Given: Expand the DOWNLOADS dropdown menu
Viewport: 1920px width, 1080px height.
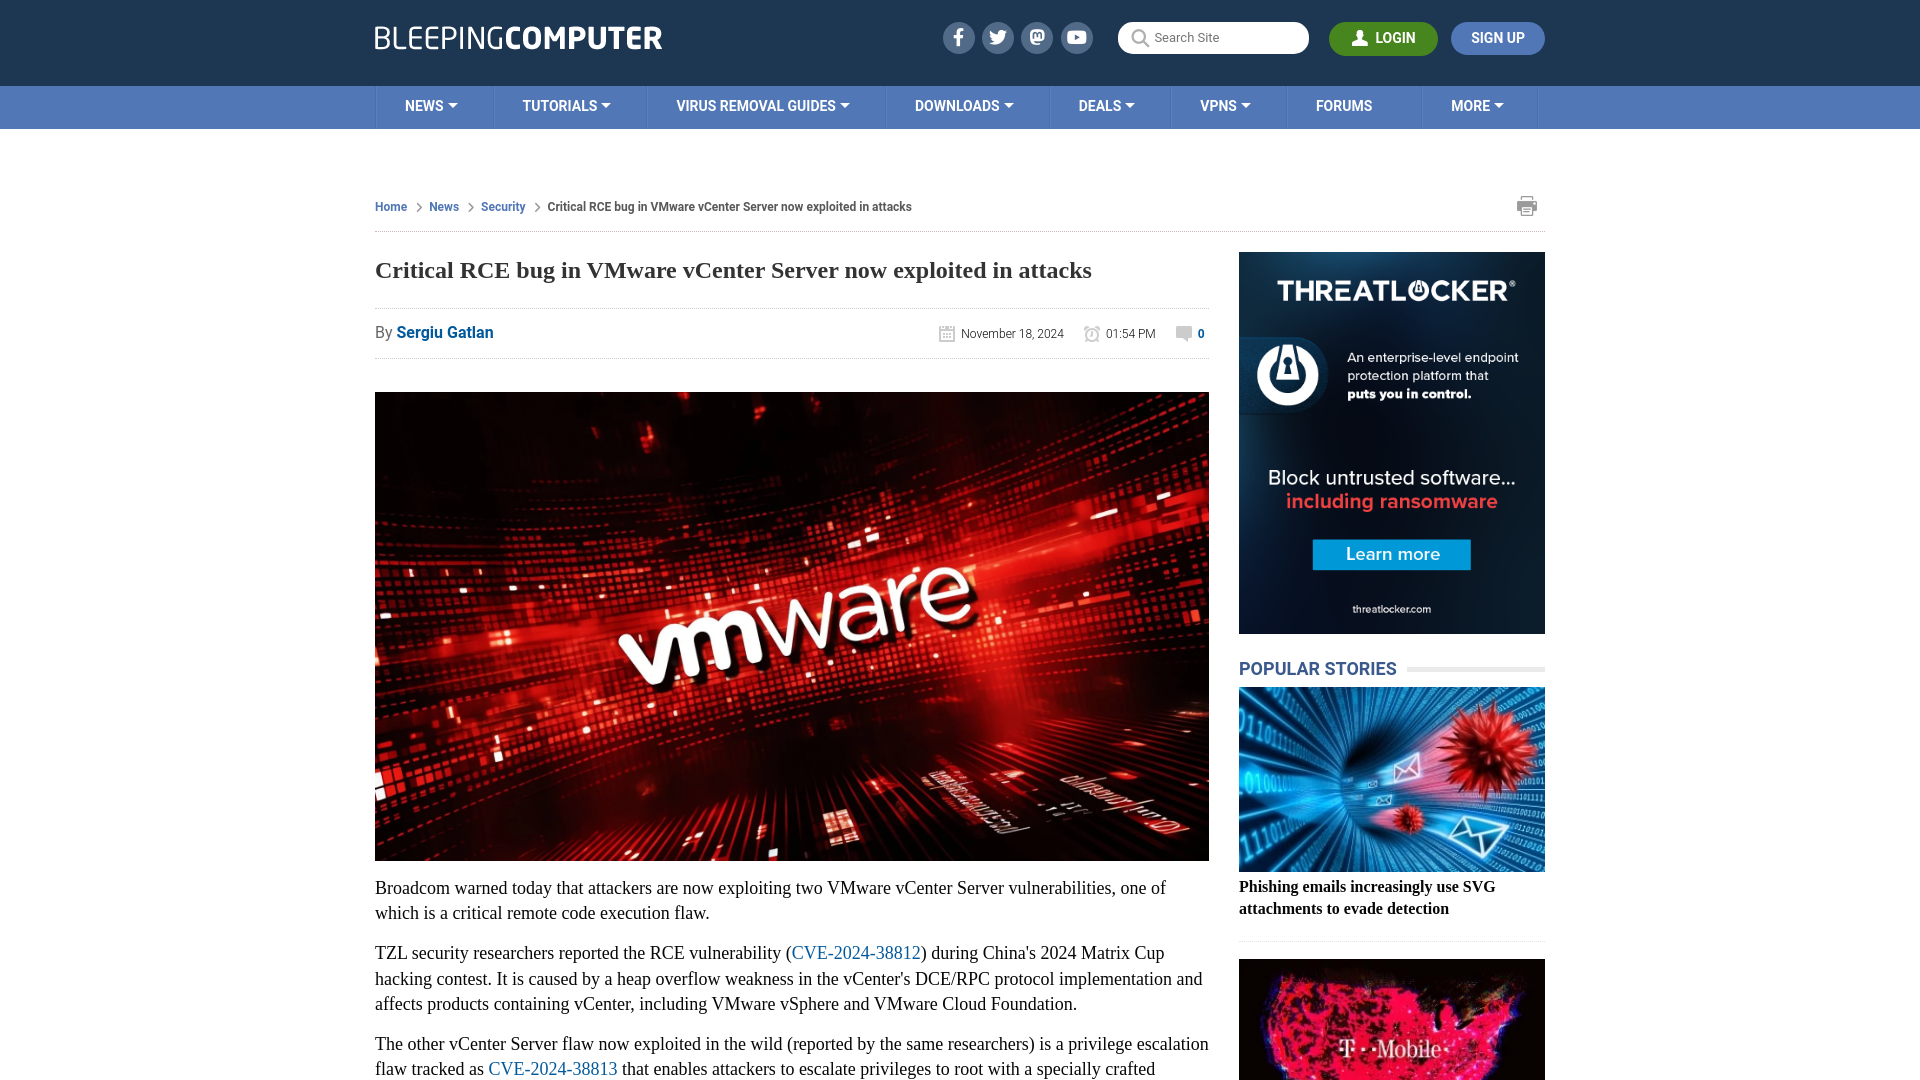Looking at the screenshot, I should [963, 107].
